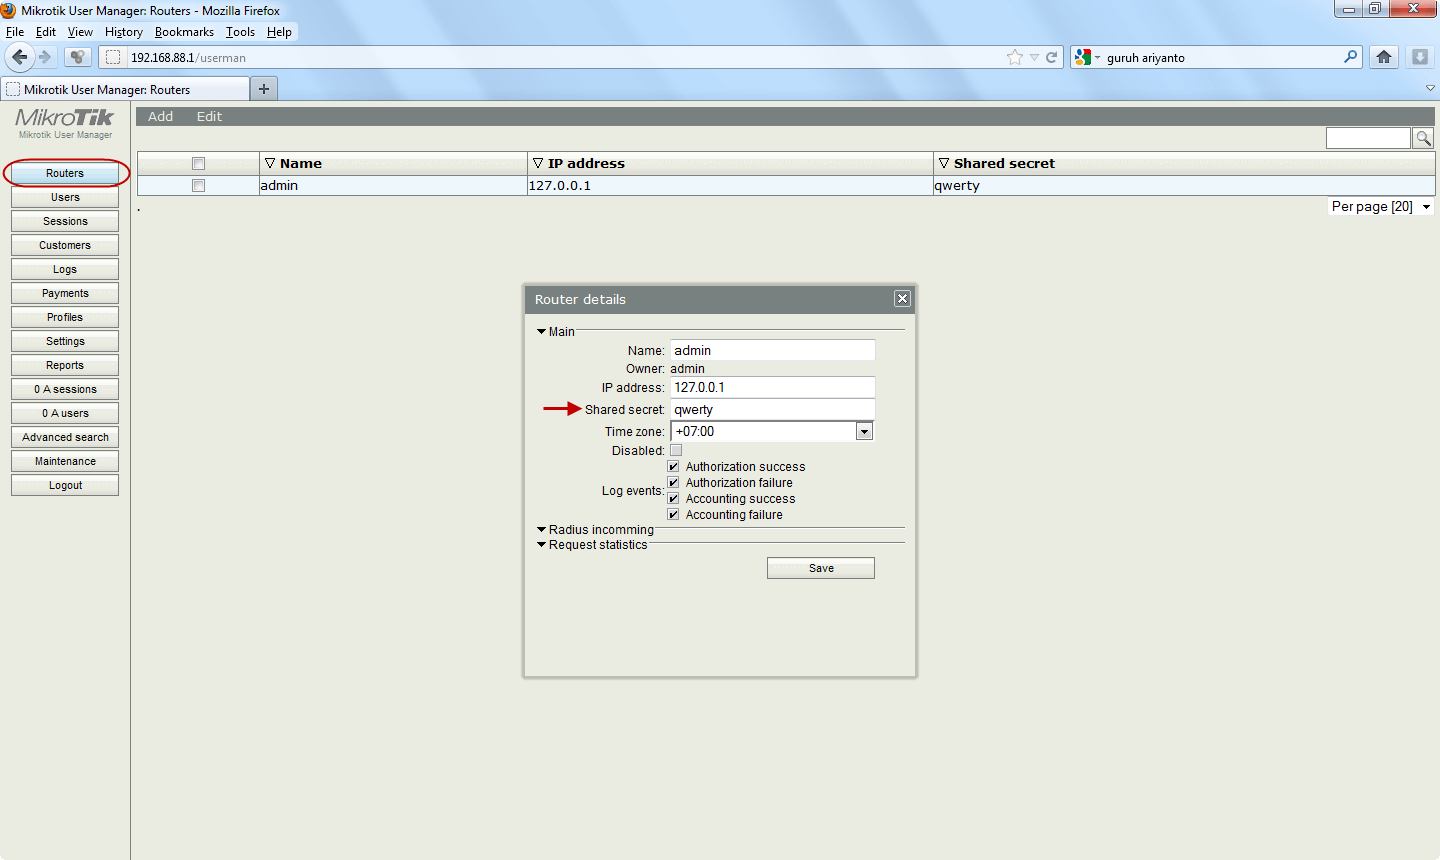The image size is (1440, 860).
Task: Open the Bookmarks menu
Action: point(184,32)
